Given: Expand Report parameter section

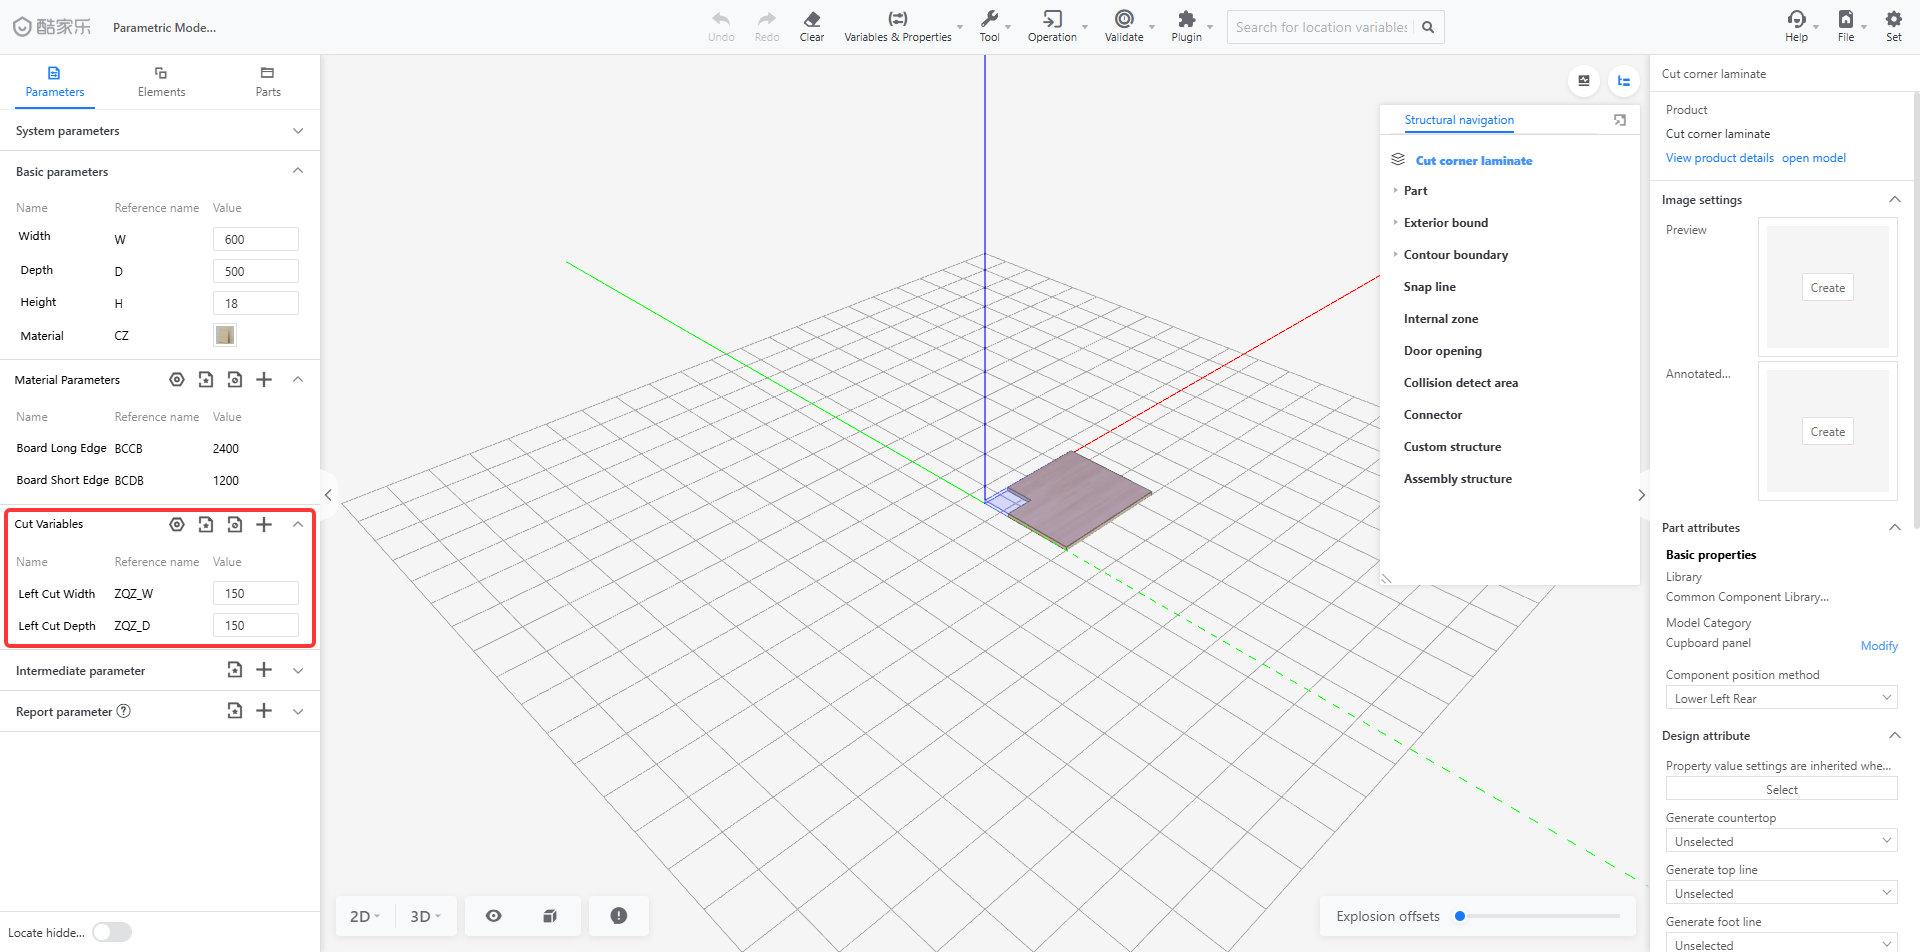Looking at the screenshot, I should click(x=298, y=712).
